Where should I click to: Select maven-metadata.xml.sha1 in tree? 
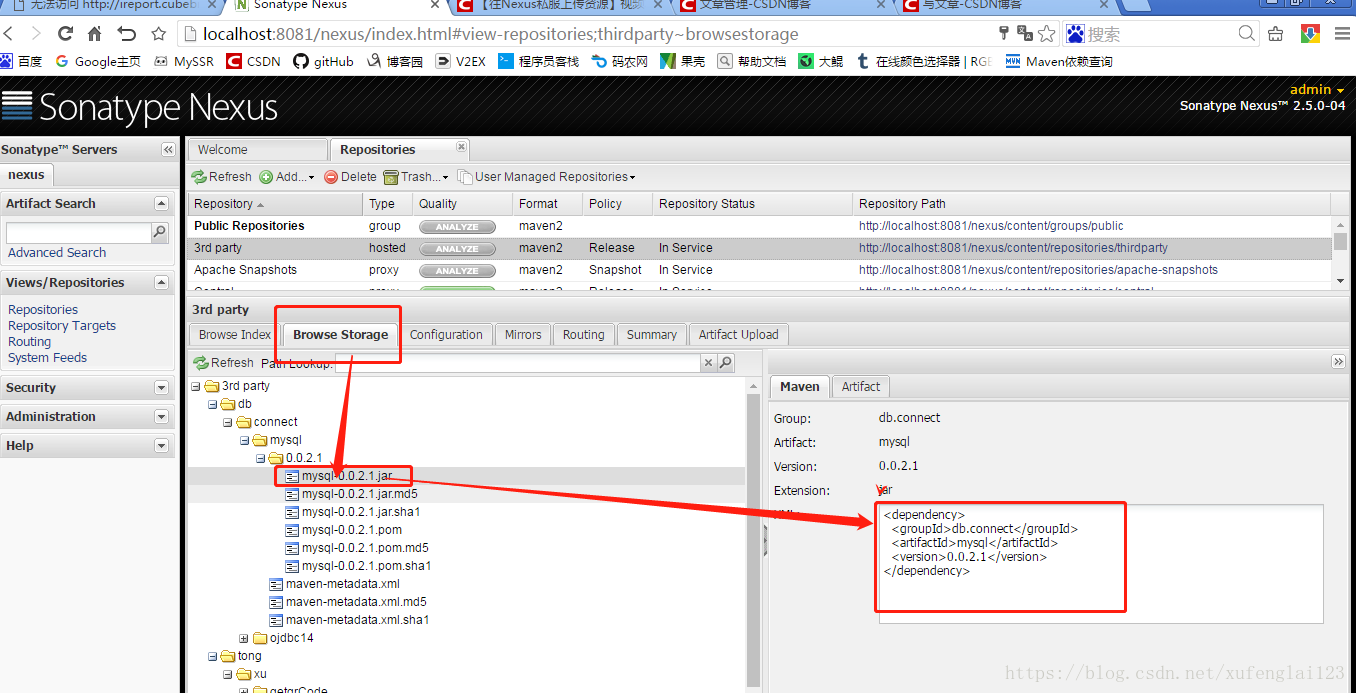point(358,620)
